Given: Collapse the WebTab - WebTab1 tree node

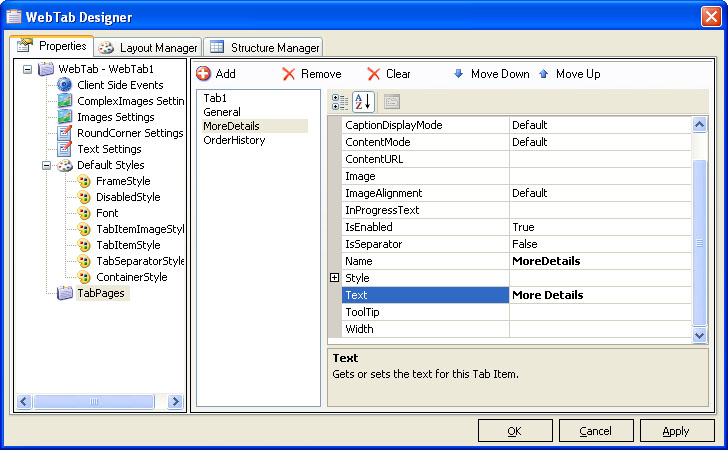Looking at the screenshot, I should [27, 69].
